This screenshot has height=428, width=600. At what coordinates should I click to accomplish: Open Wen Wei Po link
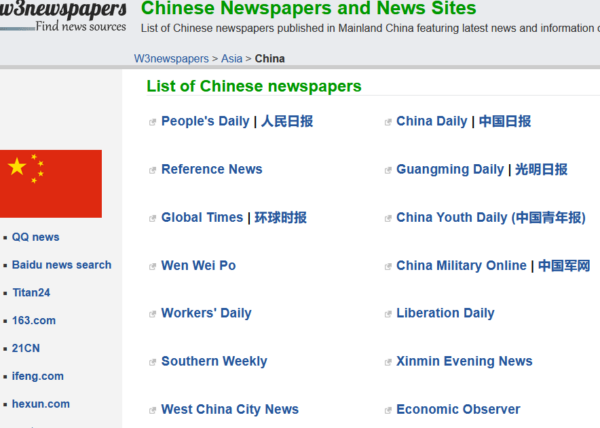click(x=198, y=265)
